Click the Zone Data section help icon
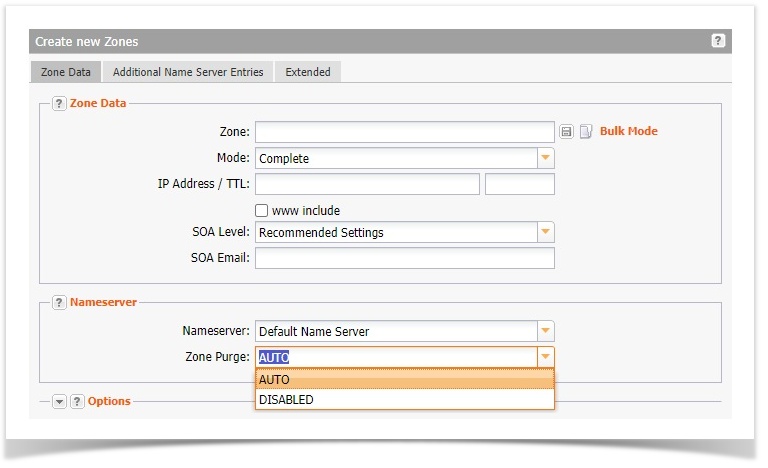Screen dimensions: 768x468 coord(59,103)
